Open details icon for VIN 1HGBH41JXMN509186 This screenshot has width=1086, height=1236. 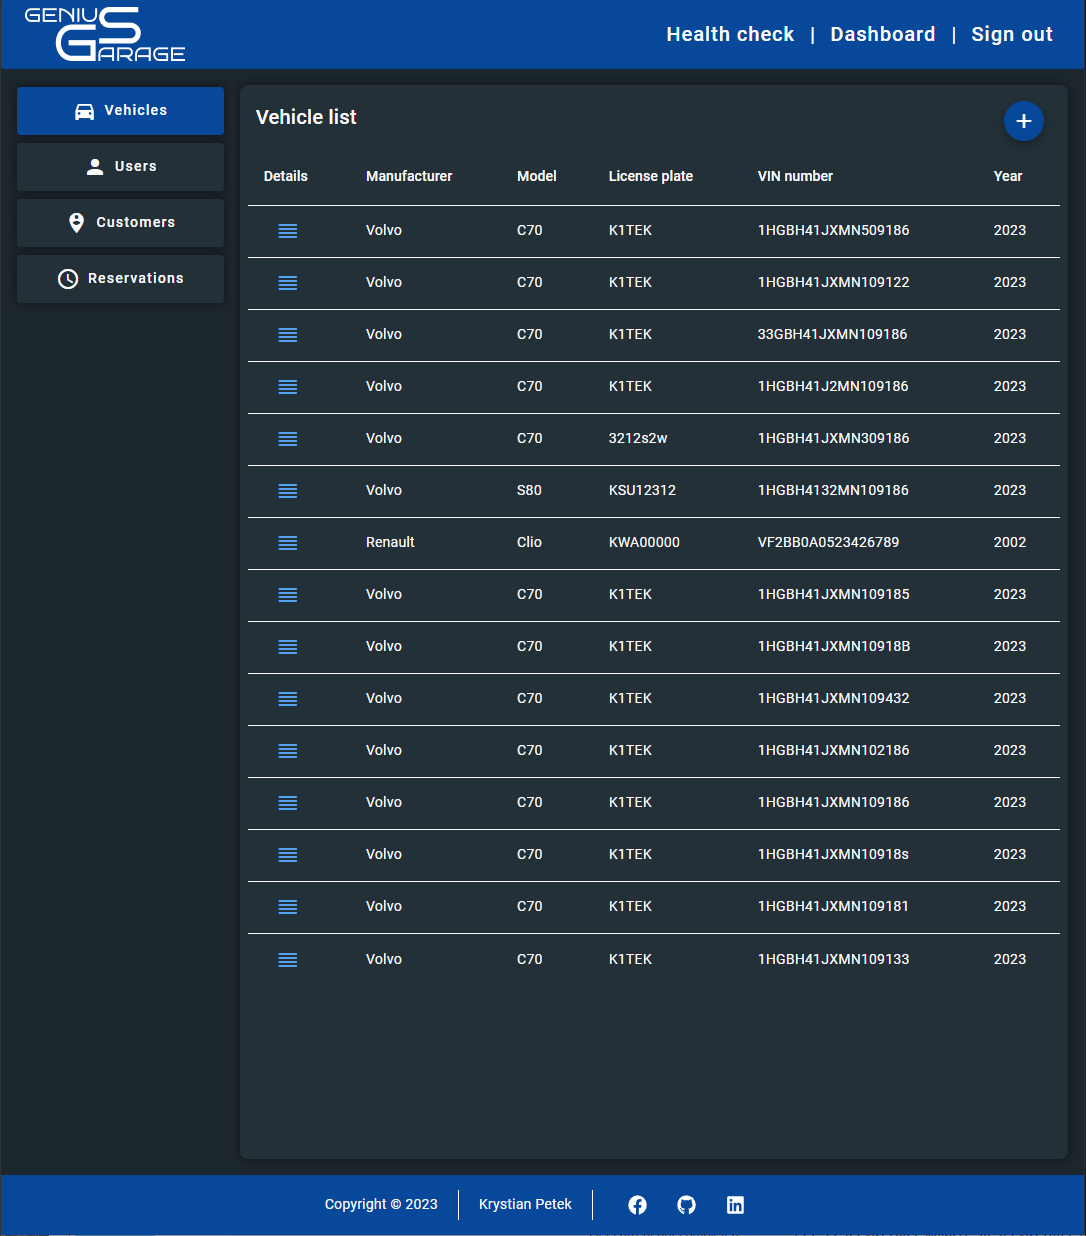point(287,231)
